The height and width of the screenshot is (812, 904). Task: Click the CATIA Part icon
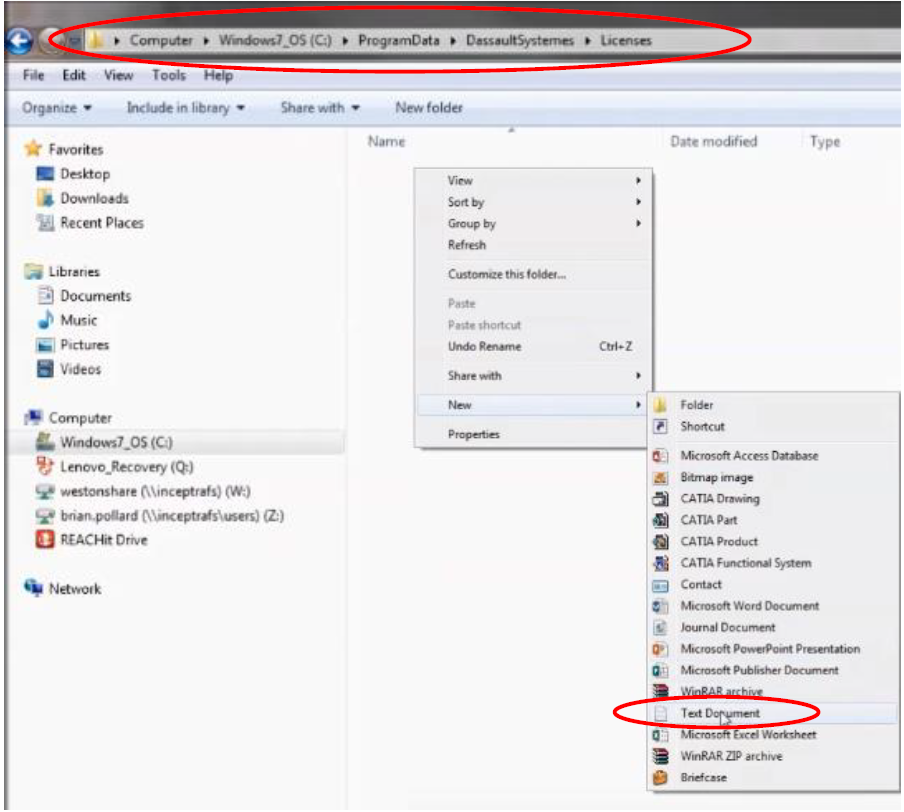[x=661, y=520]
